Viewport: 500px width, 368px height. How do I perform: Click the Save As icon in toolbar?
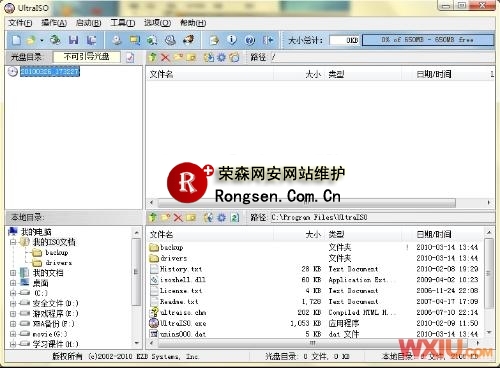[x=91, y=40]
